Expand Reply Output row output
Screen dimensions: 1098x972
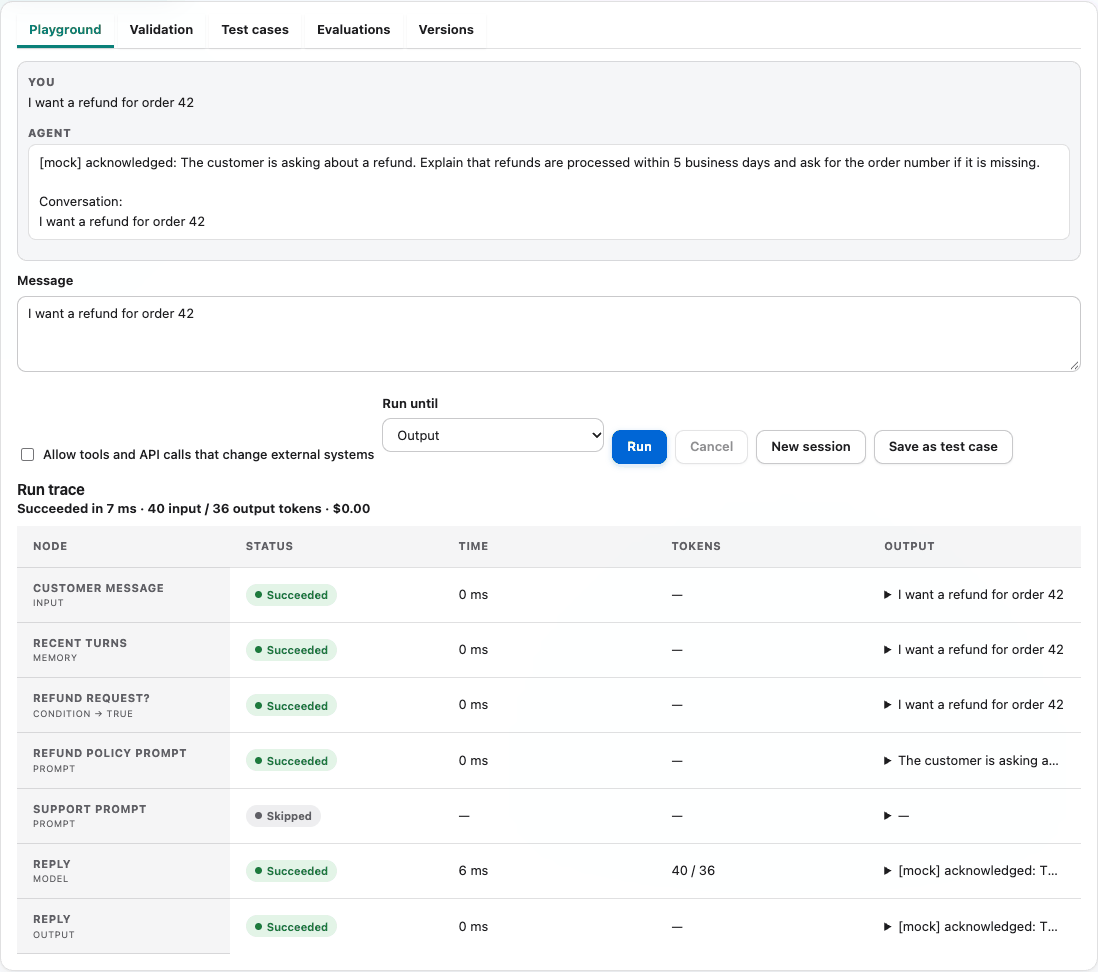click(x=971, y=926)
